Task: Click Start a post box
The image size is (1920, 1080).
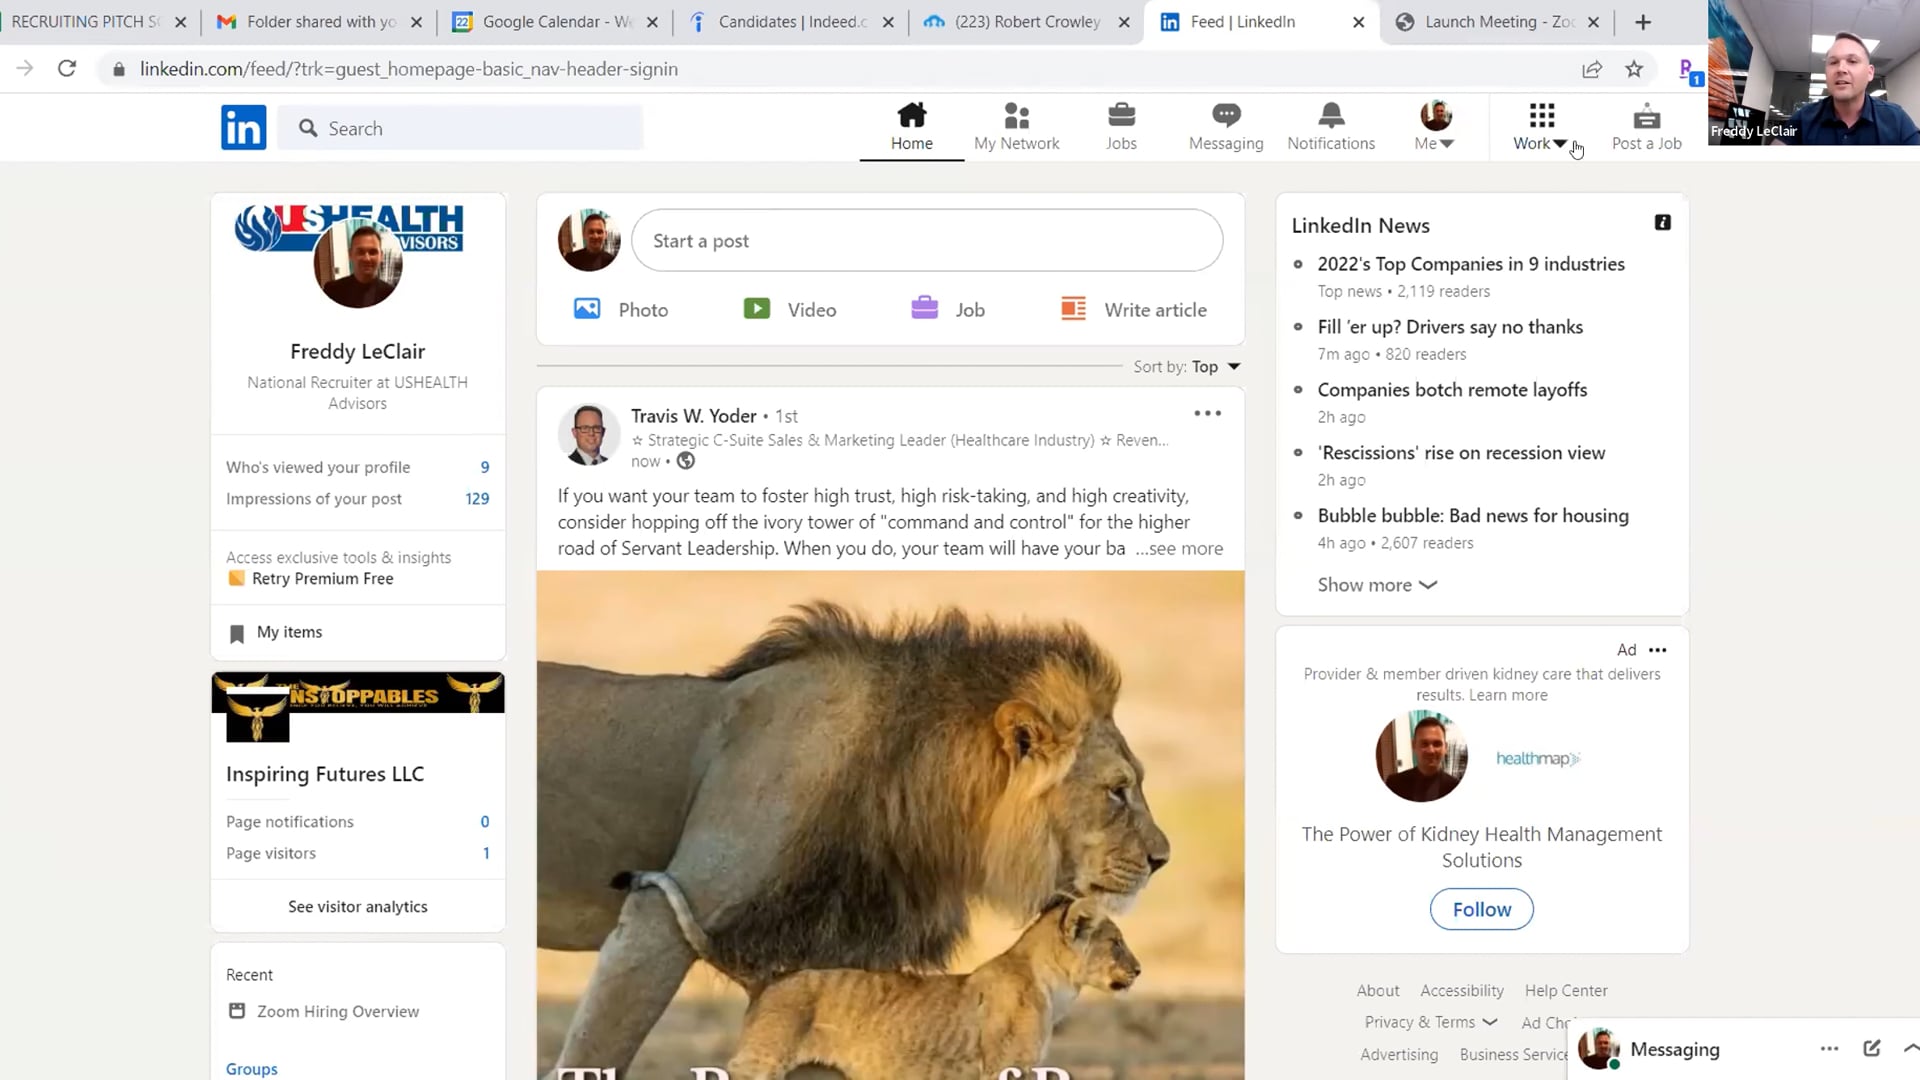Action: [927, 240]
